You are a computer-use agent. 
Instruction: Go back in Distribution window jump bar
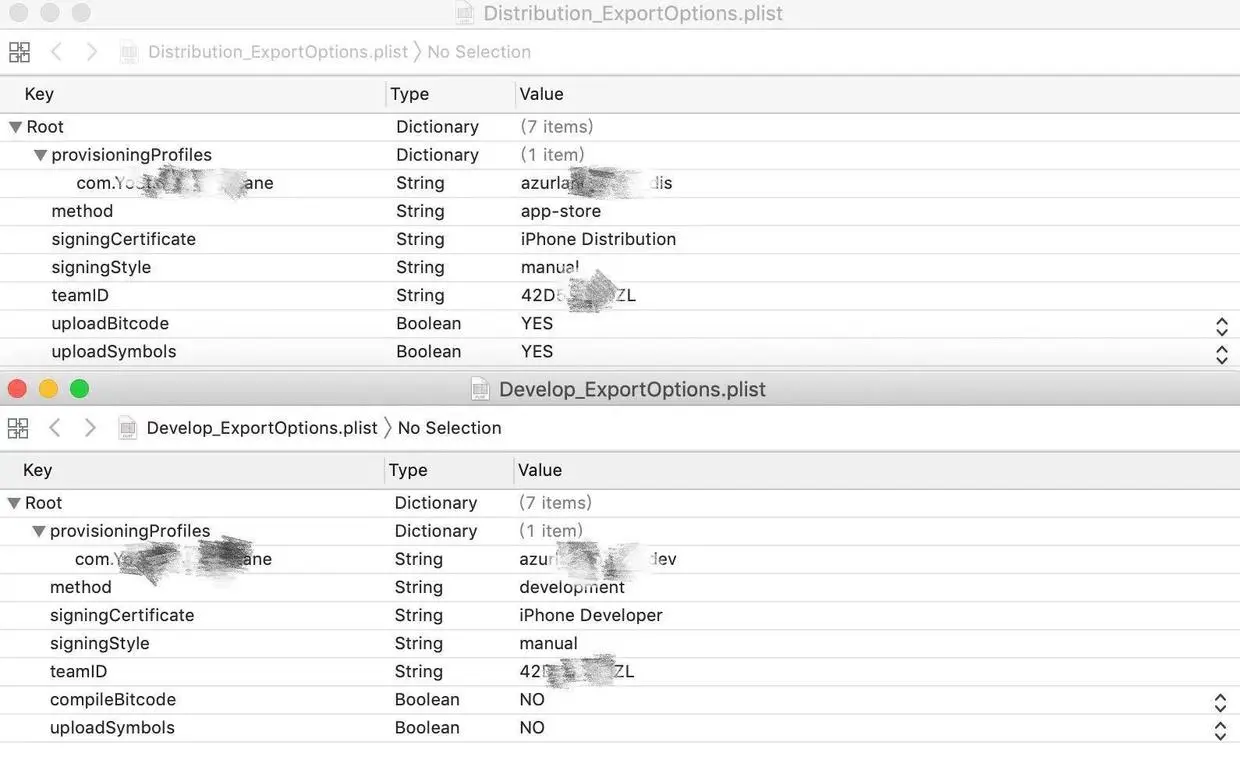point(56,52)
